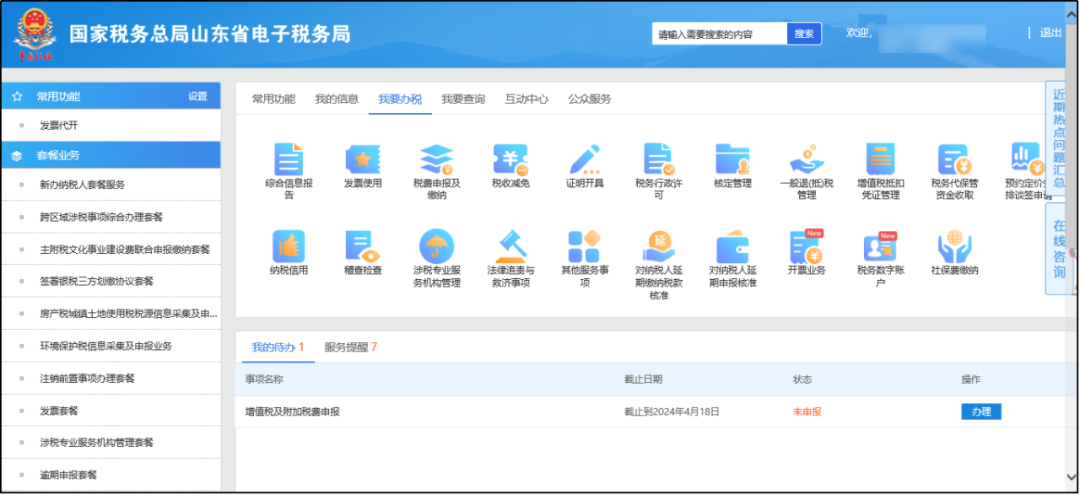Open 环境保护税信息采集及申报业务
Viewport: 1080px width, 495px height.
[105, 346]
